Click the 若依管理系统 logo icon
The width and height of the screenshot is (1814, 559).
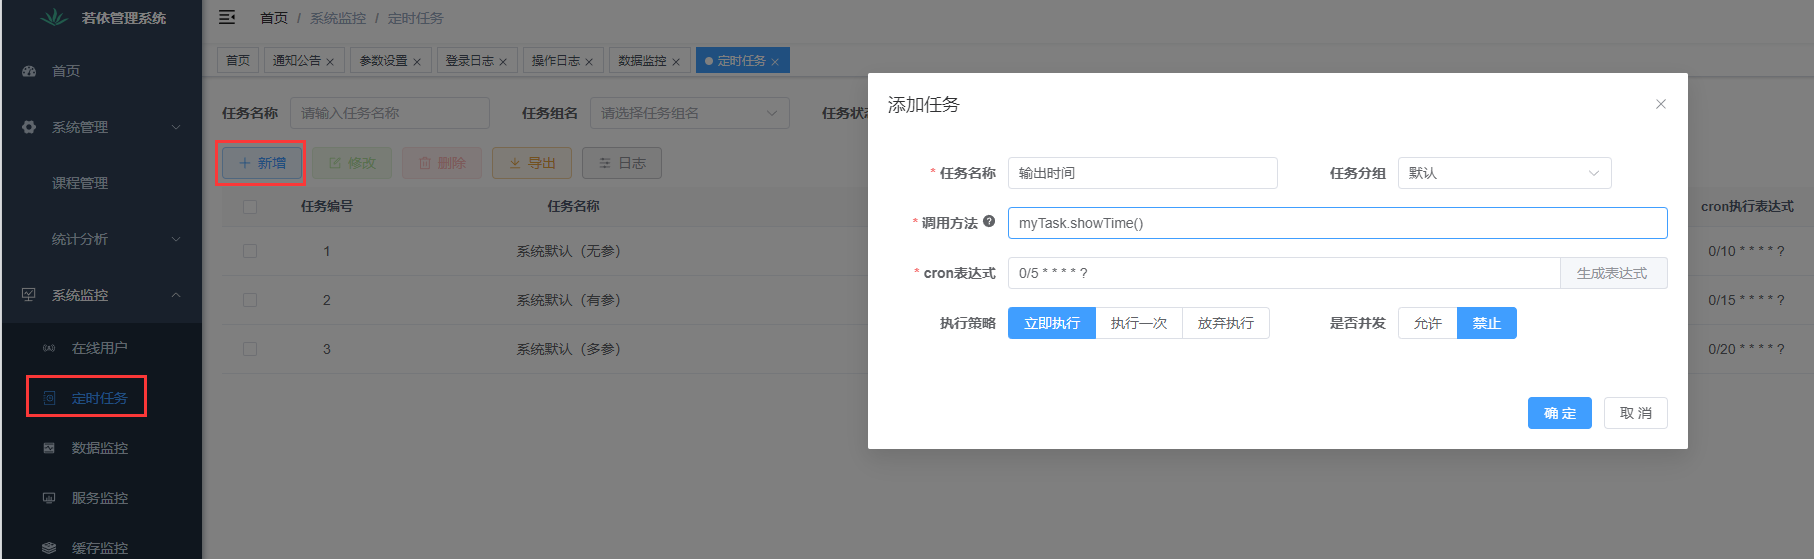pos(54,17)
